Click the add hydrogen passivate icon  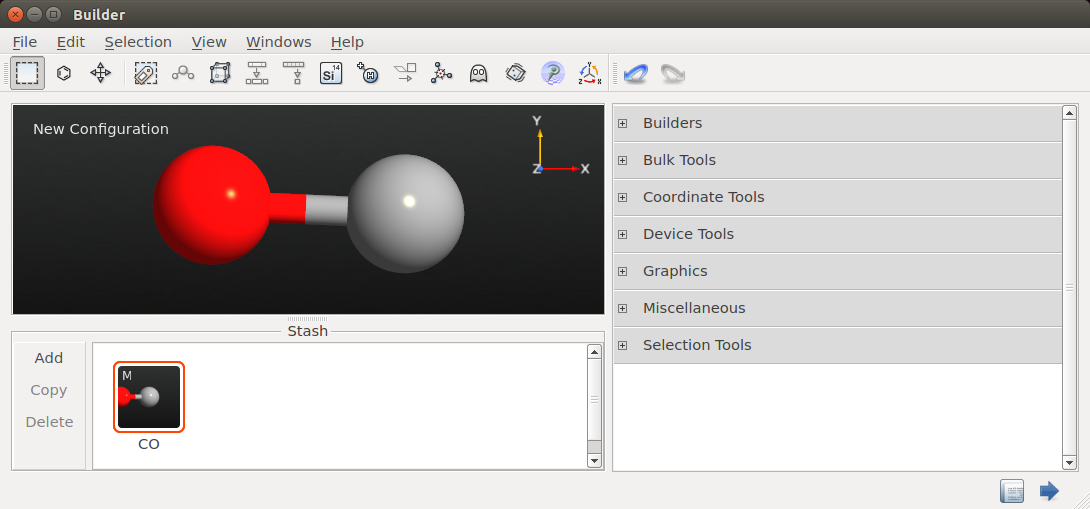coord(368,73)
